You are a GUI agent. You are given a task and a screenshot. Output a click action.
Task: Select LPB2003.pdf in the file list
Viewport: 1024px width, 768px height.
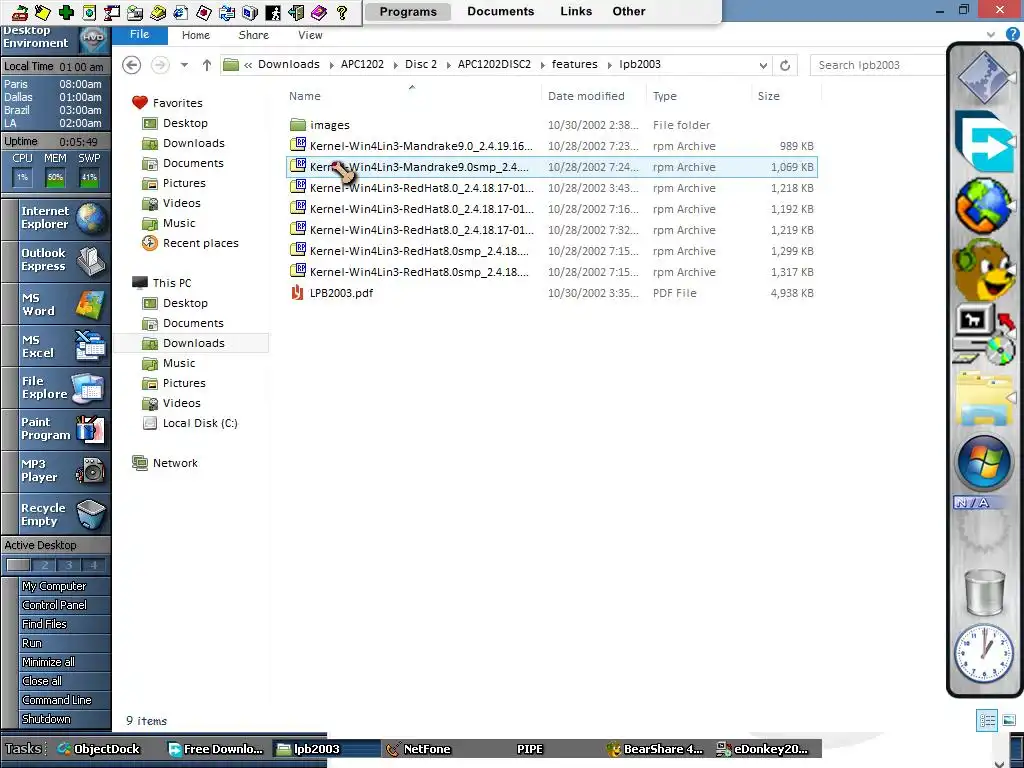point(552,293)
